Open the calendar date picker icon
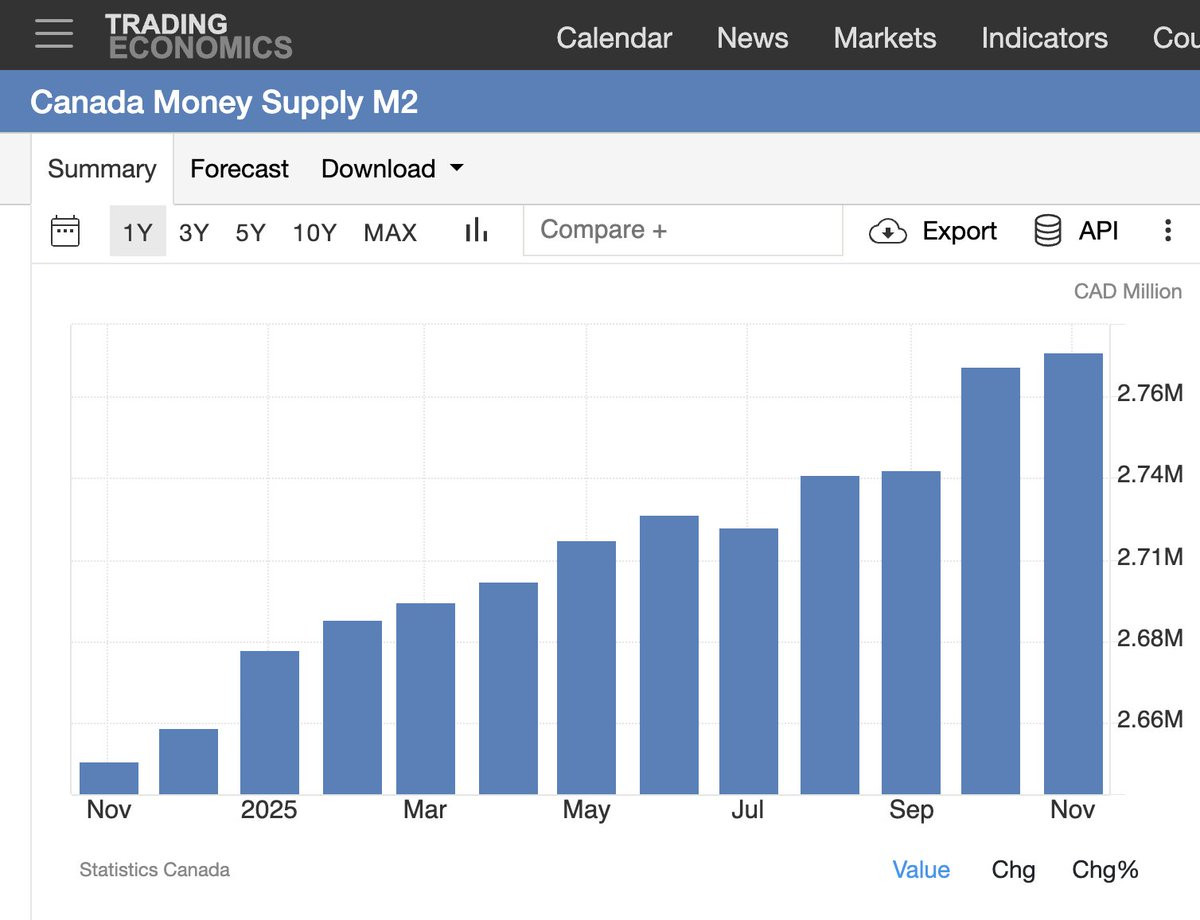 coord(65,231)
